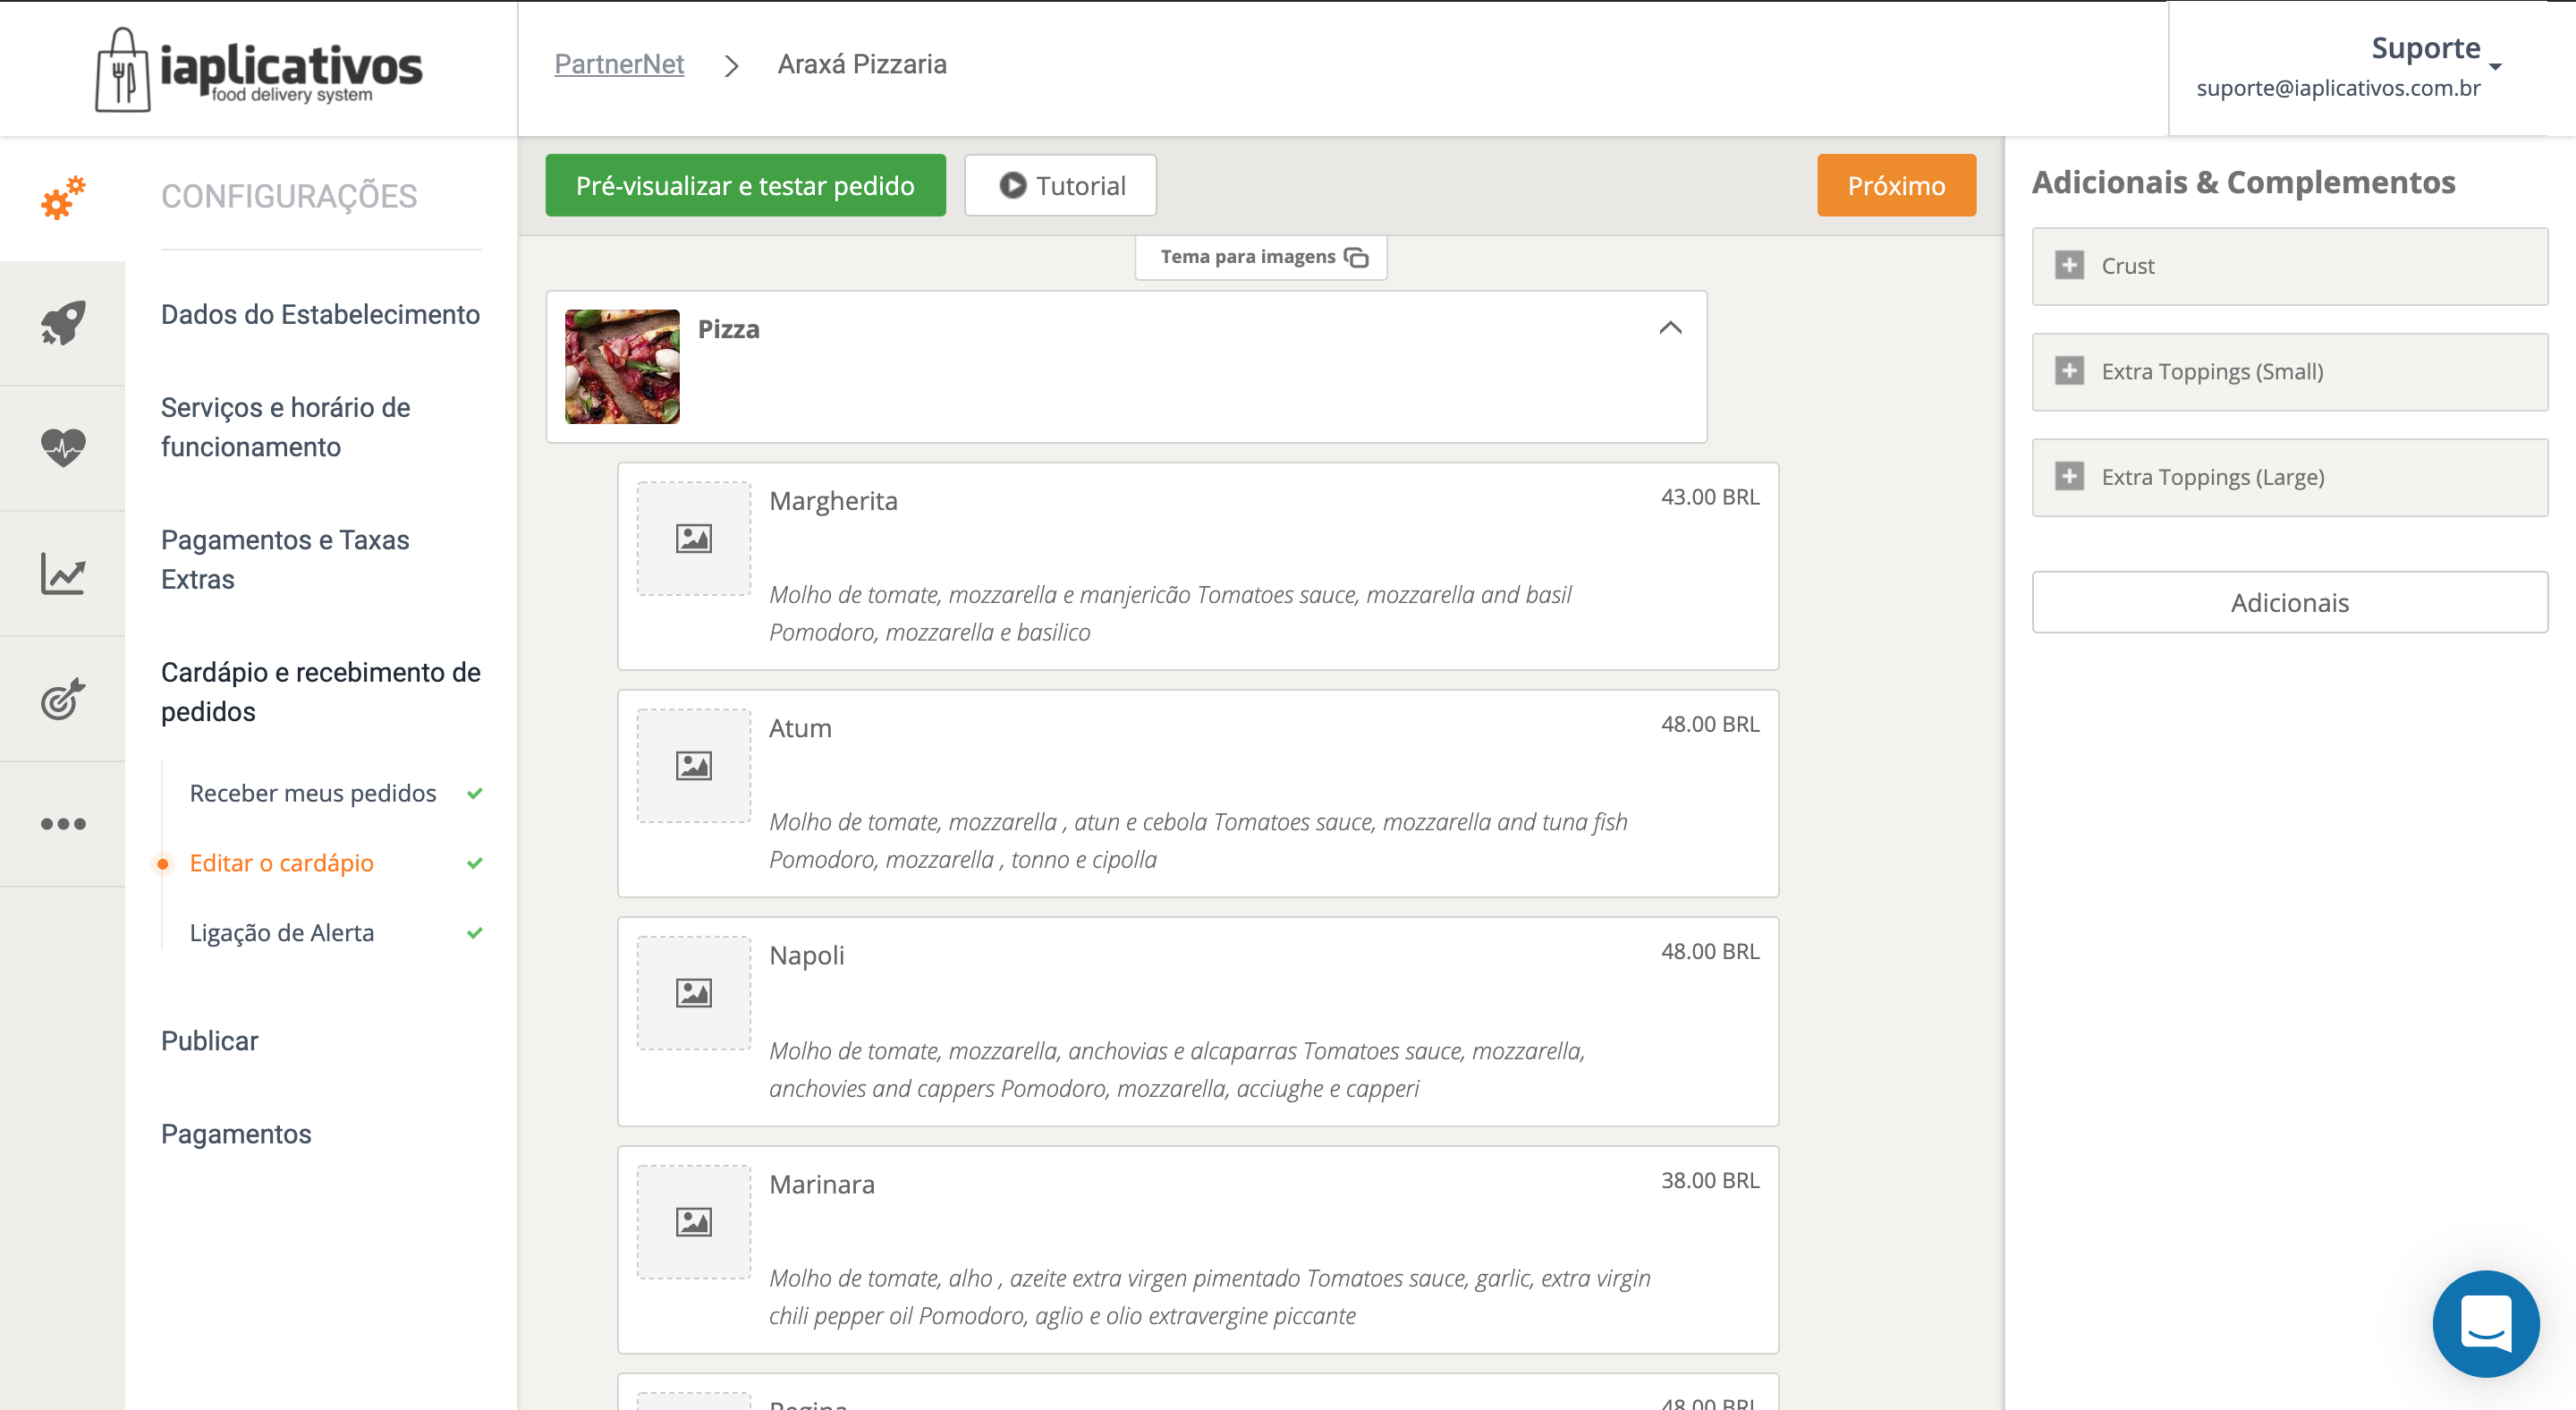Image resolution: width=2576 pixels, height=1410 pixels.
Task: Open Tema para imagens option
Action: pyautogui.click(x=1261, y=257)
